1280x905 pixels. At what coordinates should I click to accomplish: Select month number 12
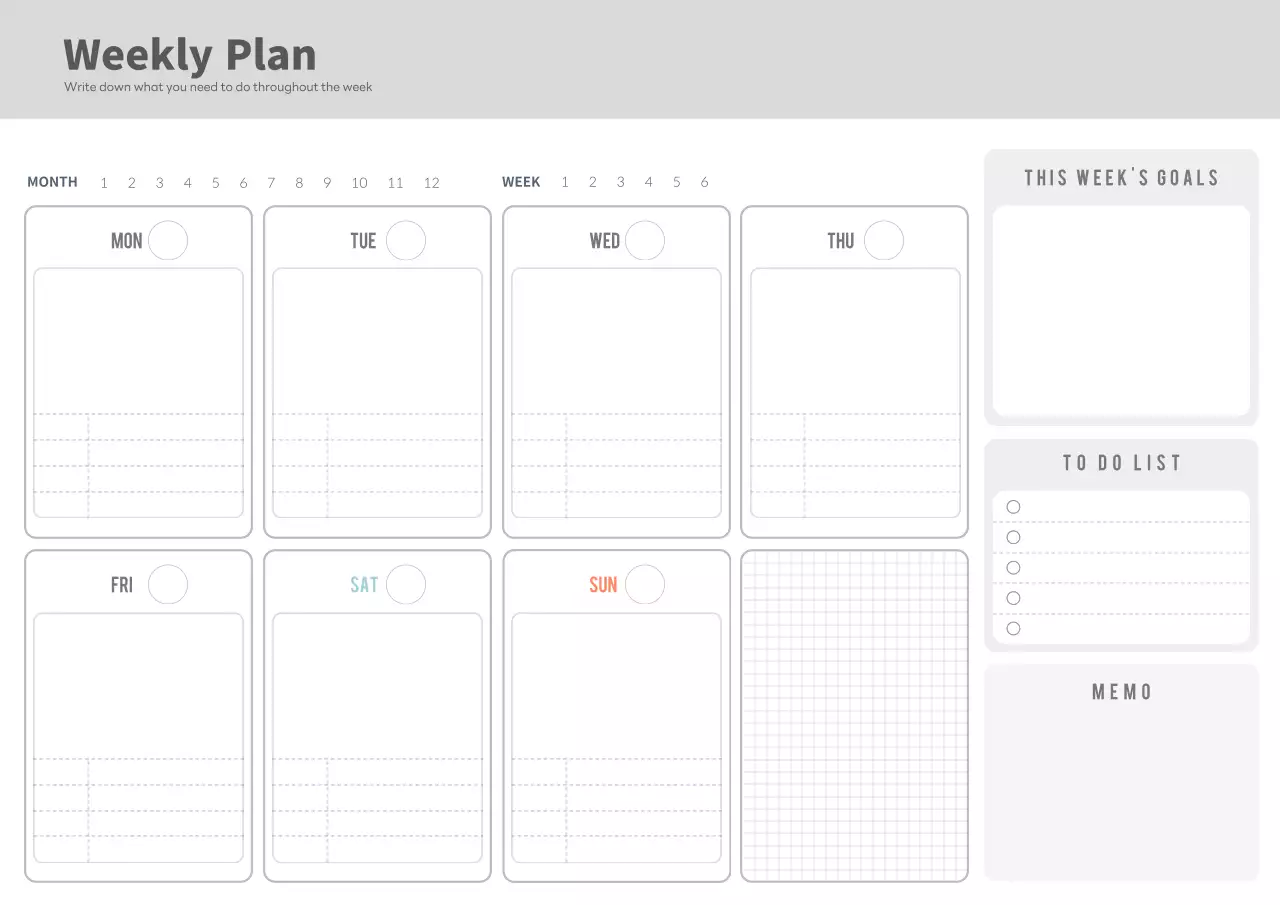431,183
